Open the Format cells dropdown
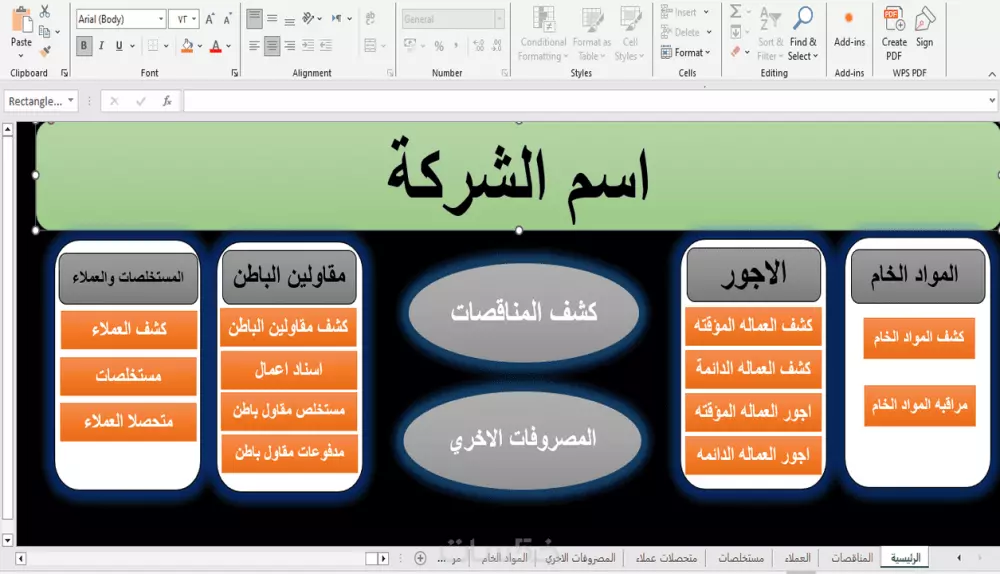 (x=686, y=52)
